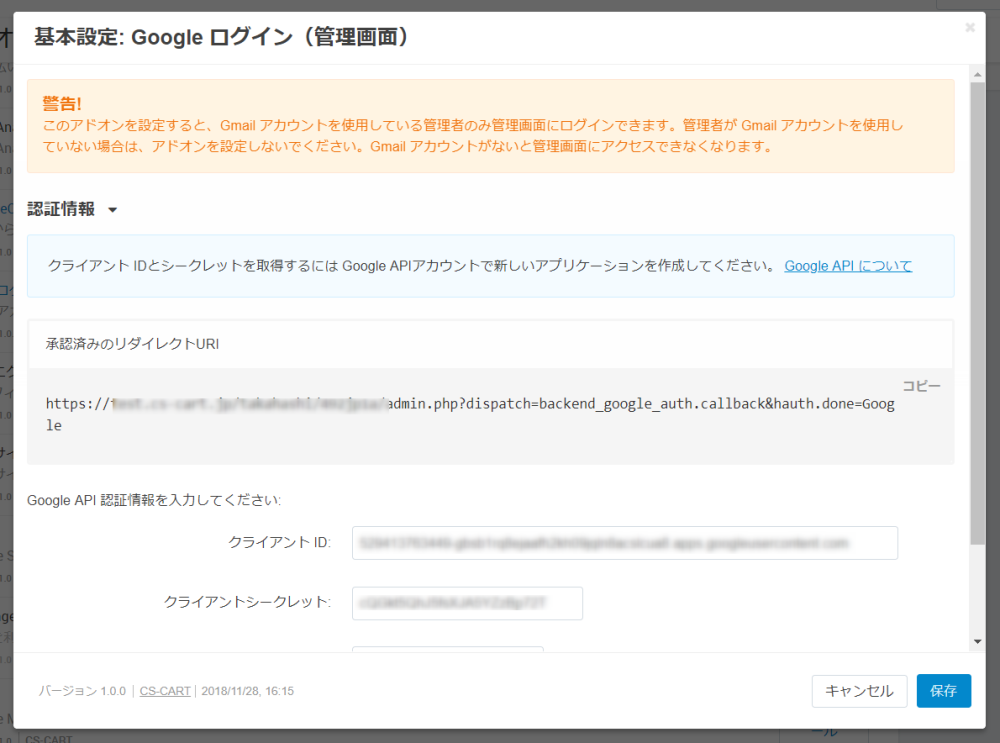Click the バージョン 1.0.0 text
This screenshot has height=743, width=1000.
82,691
